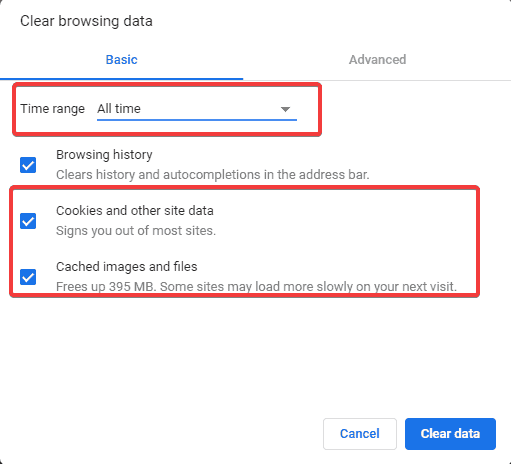The width and height of the screenshot is (511, 464).
Task: Click the 'All time' selected value text
Action: [119, 109]
